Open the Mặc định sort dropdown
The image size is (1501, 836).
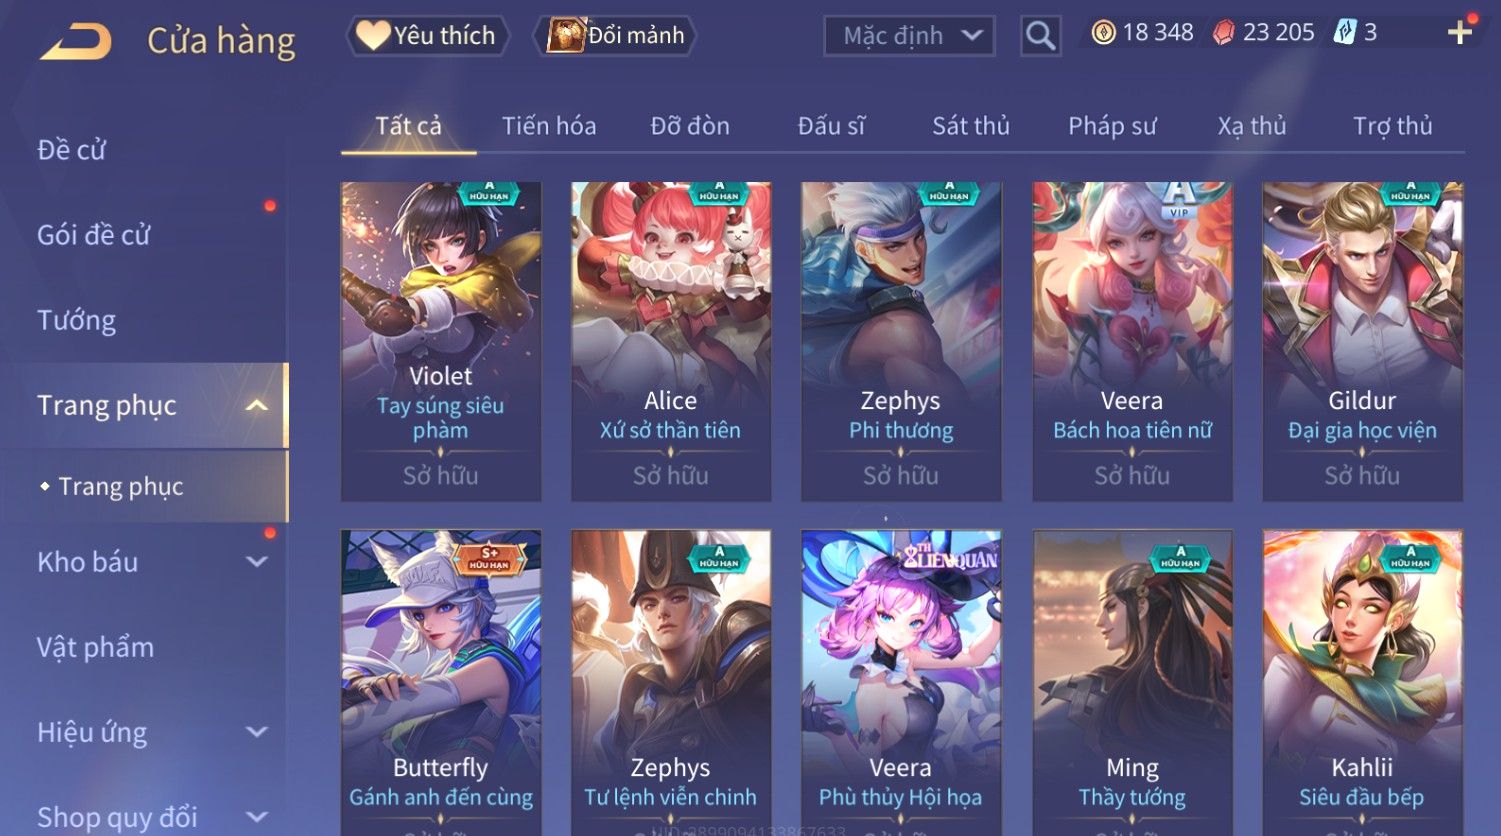[x=909, y=36]
